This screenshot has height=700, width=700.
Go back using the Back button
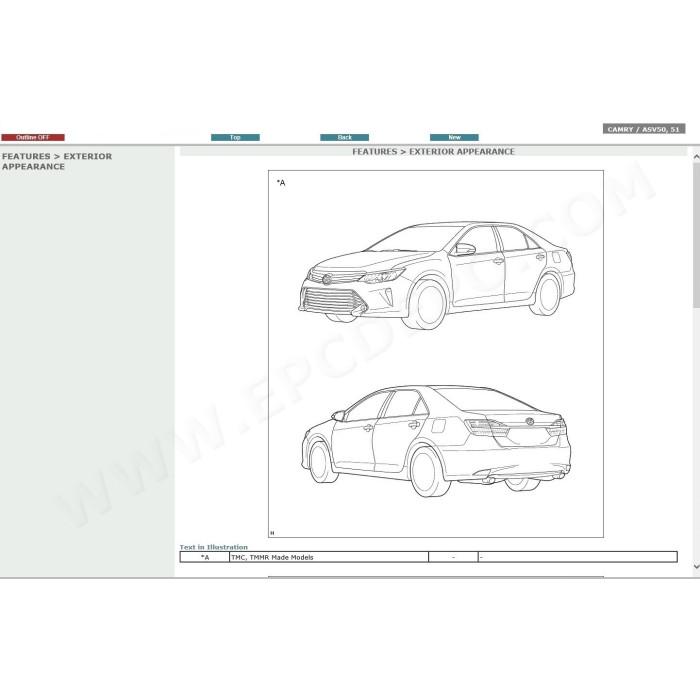[x=345, y=138]
